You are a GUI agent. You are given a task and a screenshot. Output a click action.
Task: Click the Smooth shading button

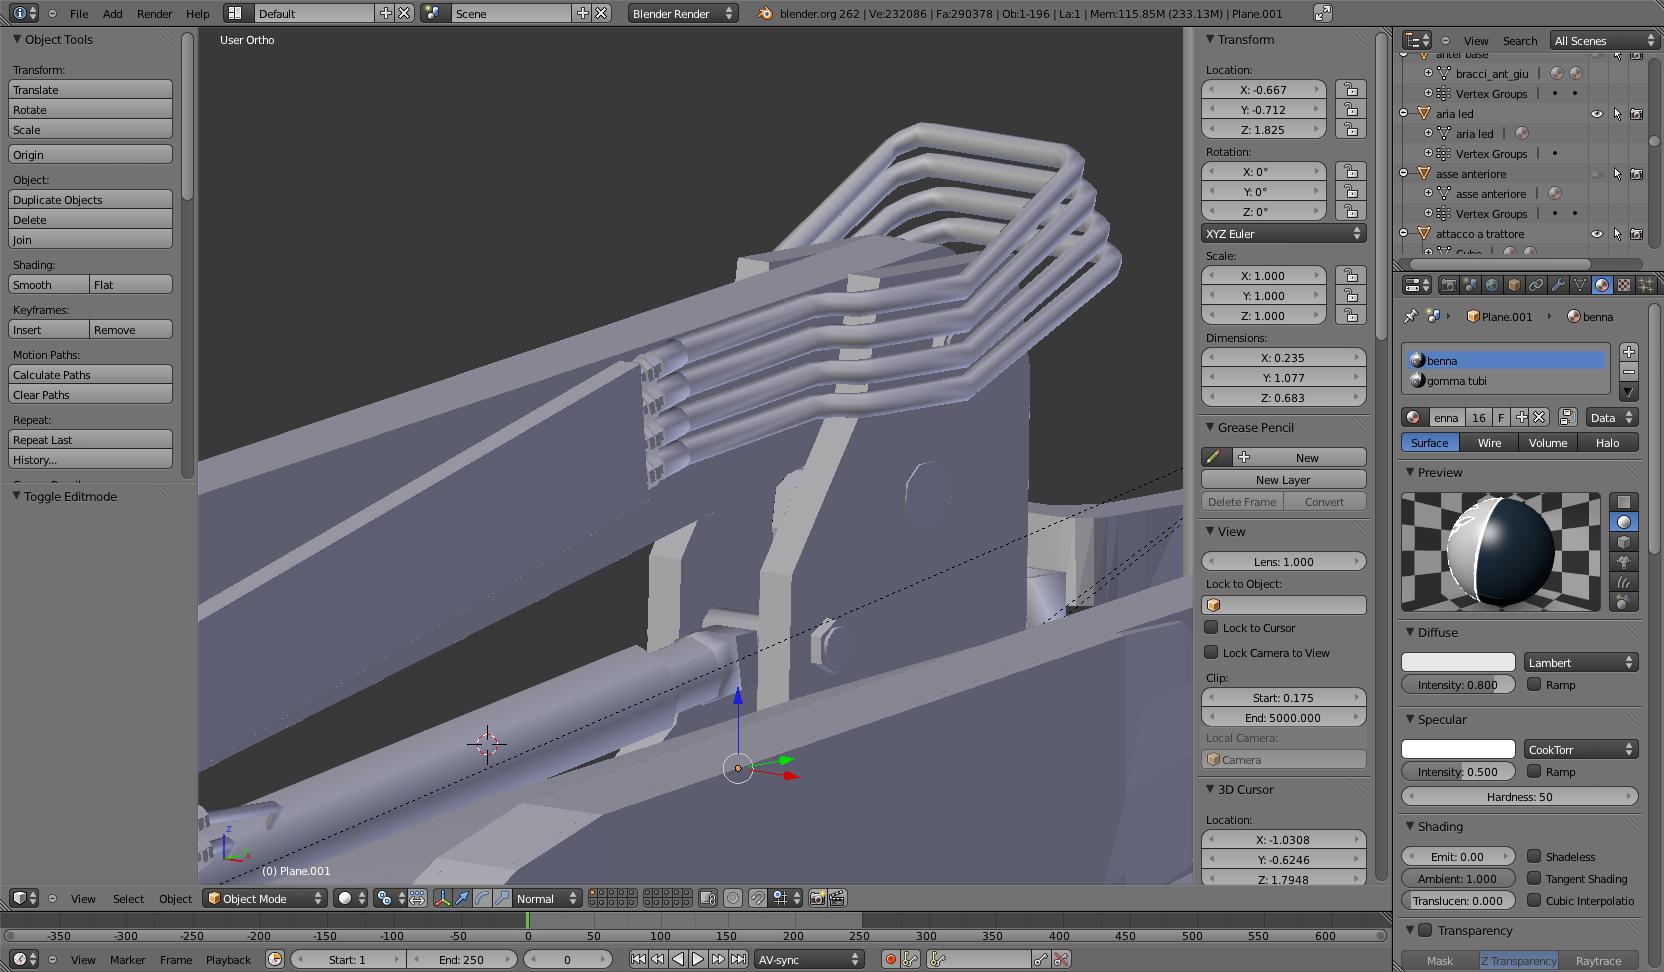49,284
